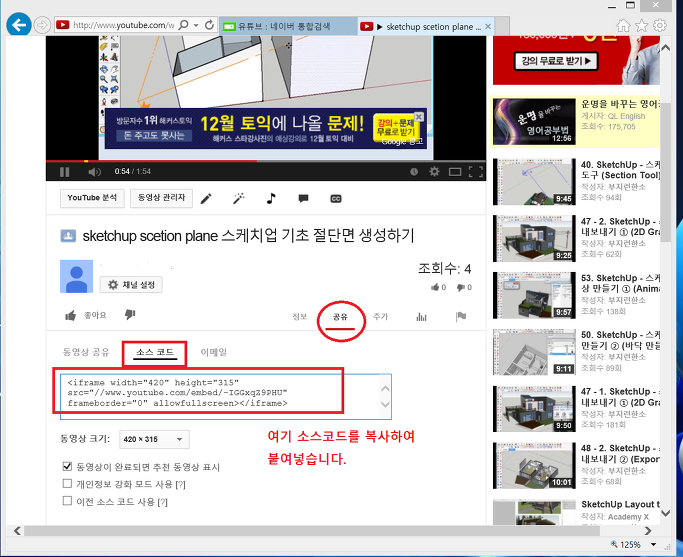Close the overlay ad with its X
Image resolution: width=683 pixels, height=557 pixels.
(x=419, y=117)
